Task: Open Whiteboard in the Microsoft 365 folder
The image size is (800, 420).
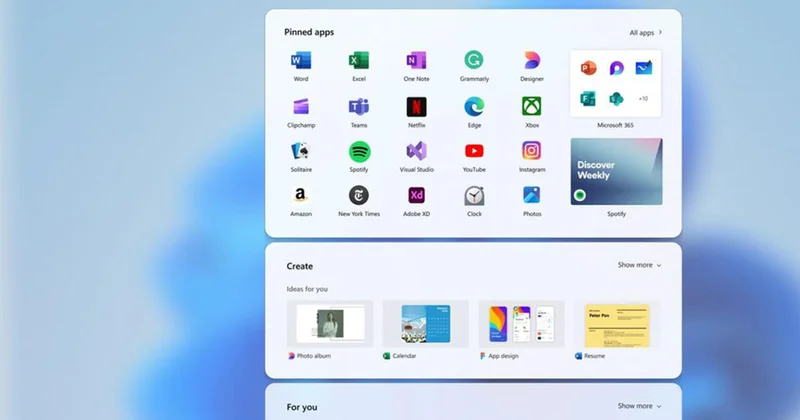Action: pos(644,67)
